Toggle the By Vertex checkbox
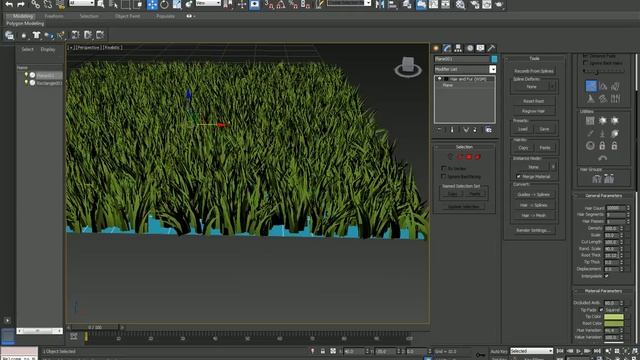The width and height of the screenshot is (640, 360). [444, 168]
